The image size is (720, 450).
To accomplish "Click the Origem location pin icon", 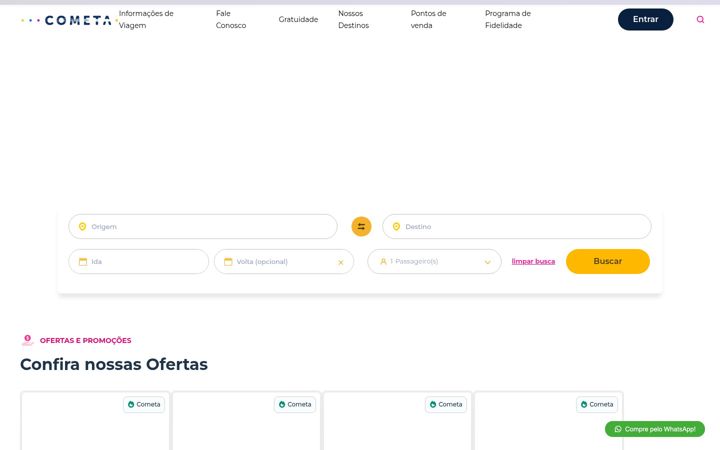I will point(83,226).
